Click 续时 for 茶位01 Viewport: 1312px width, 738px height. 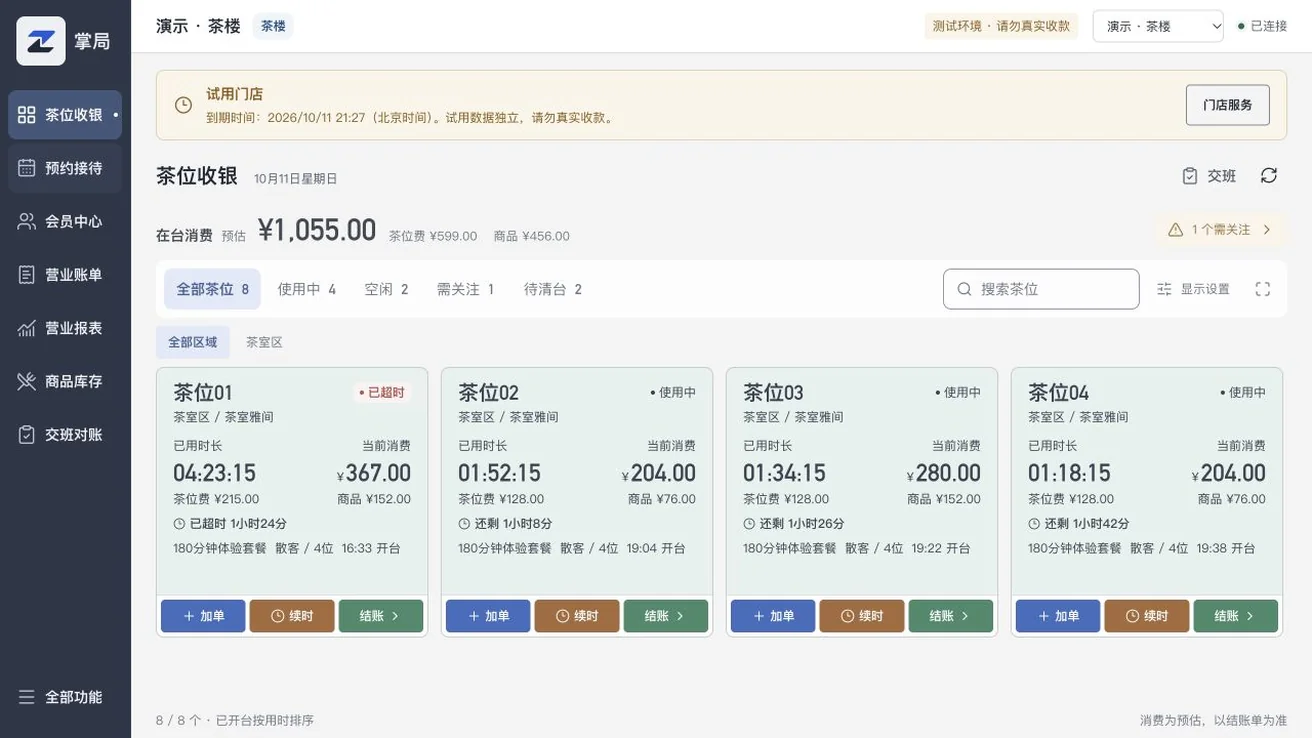(292, 616)
